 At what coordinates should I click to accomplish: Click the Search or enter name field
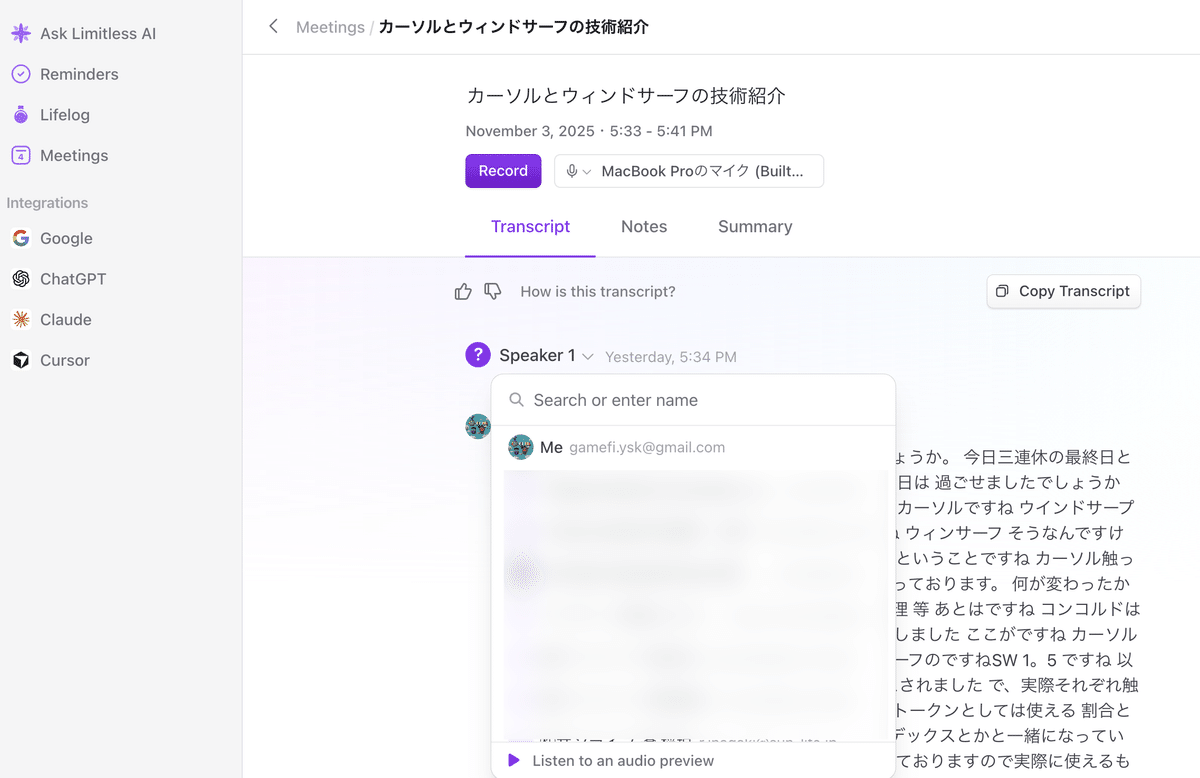pyautogui.click(x=700, y=400)
